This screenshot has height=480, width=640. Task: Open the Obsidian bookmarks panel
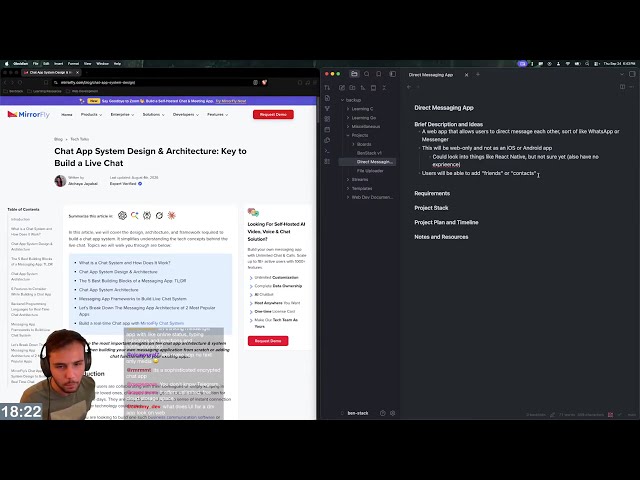click(379, 74)
